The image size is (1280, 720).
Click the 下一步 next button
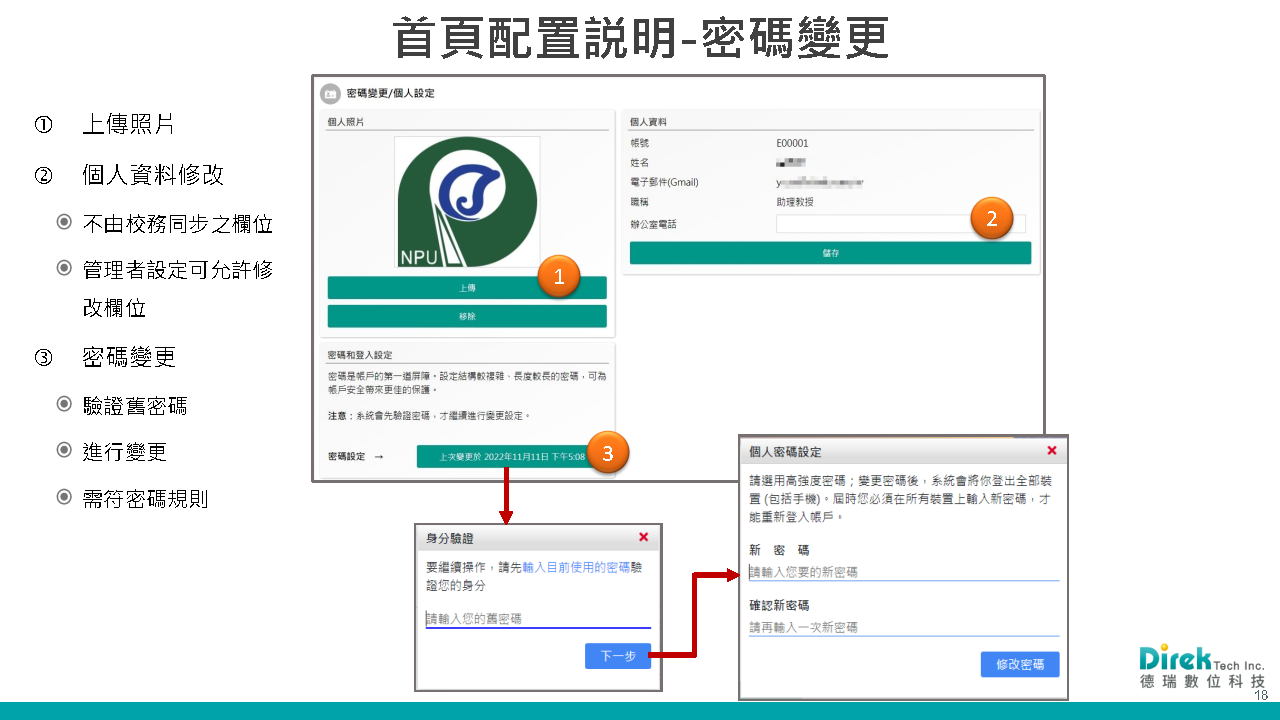point(617,656)
